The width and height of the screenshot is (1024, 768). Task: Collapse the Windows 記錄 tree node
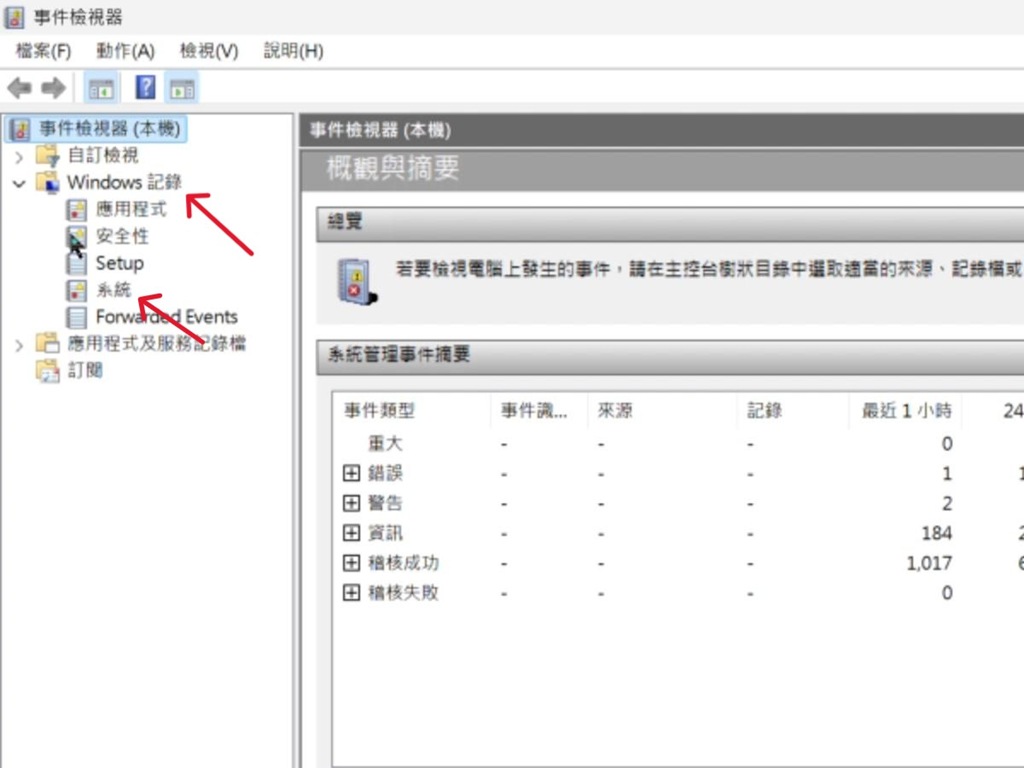coord(19,184)
